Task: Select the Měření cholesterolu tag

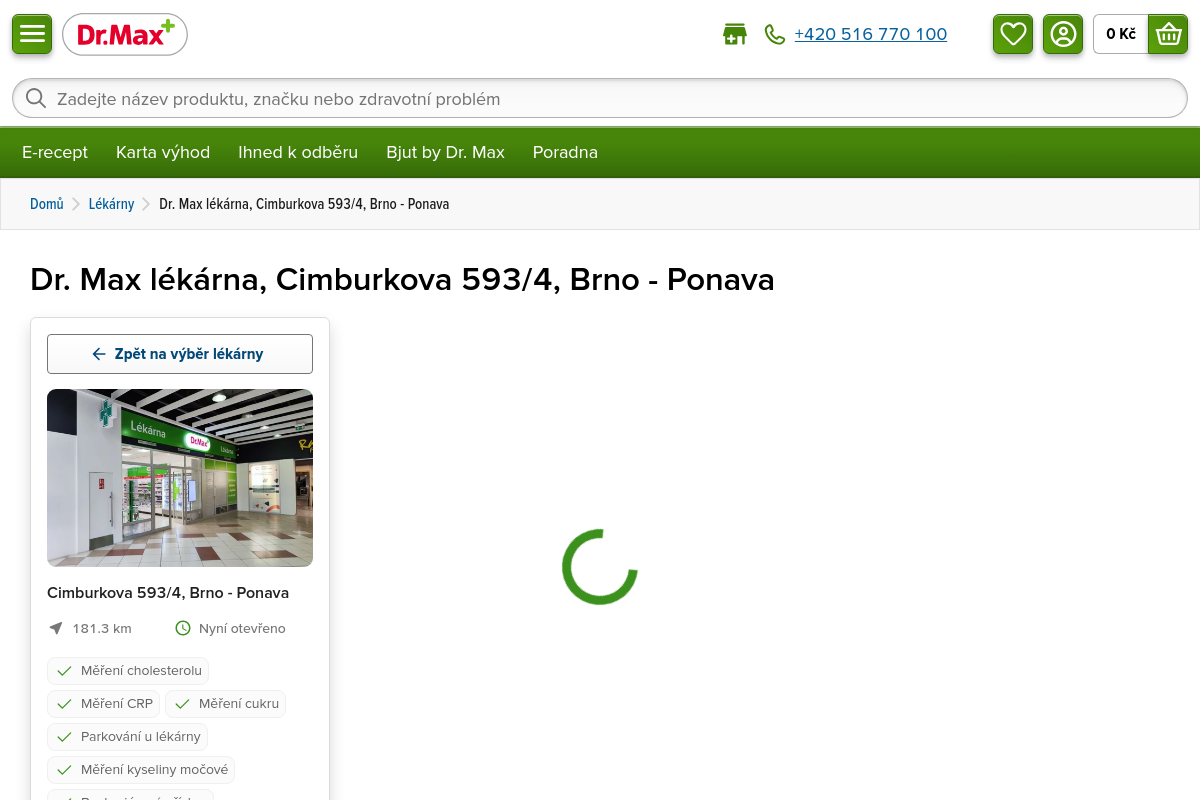Action: pyautogui.click(x=128, y=671)
